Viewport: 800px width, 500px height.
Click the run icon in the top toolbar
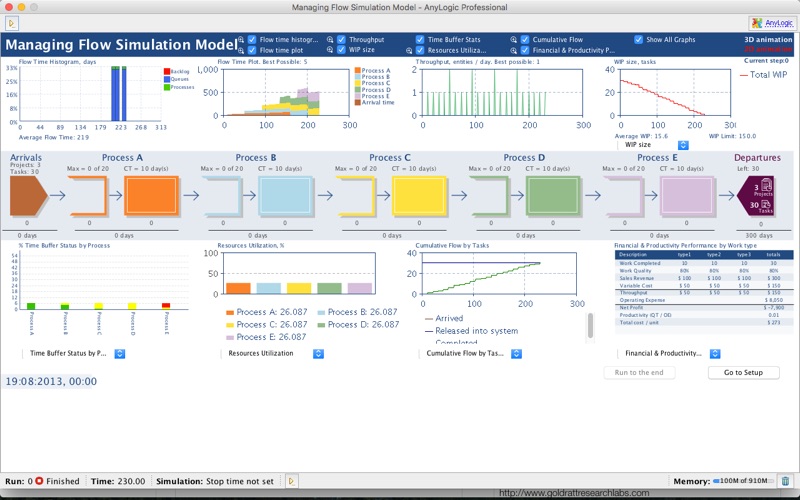12,23
